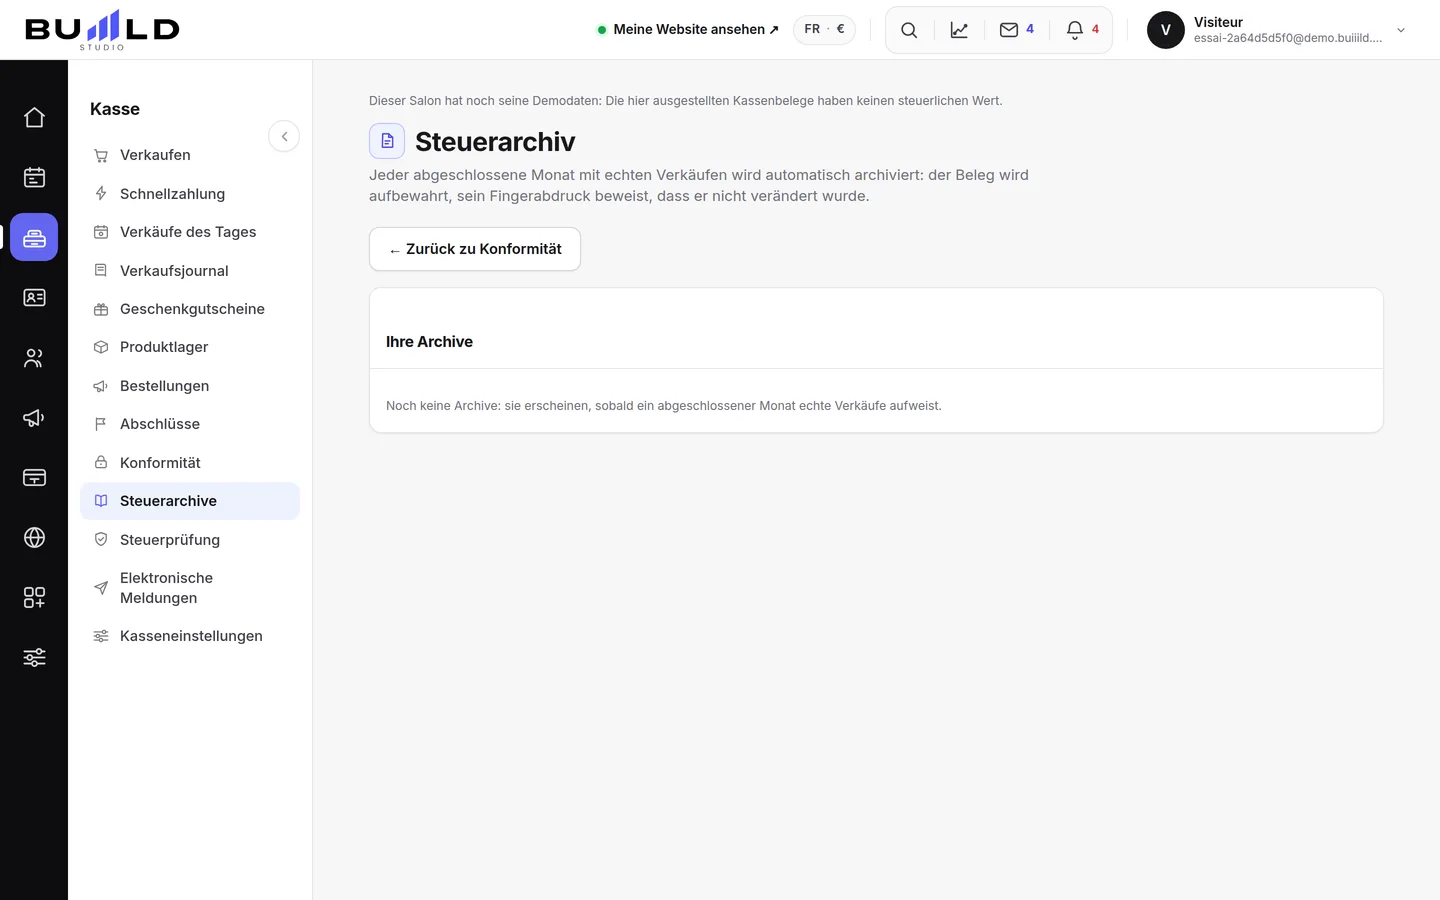The height and width of the screenshot is (900, 1440).
Task: Open the globe website icon in the rail
Action: pos(34,538)
